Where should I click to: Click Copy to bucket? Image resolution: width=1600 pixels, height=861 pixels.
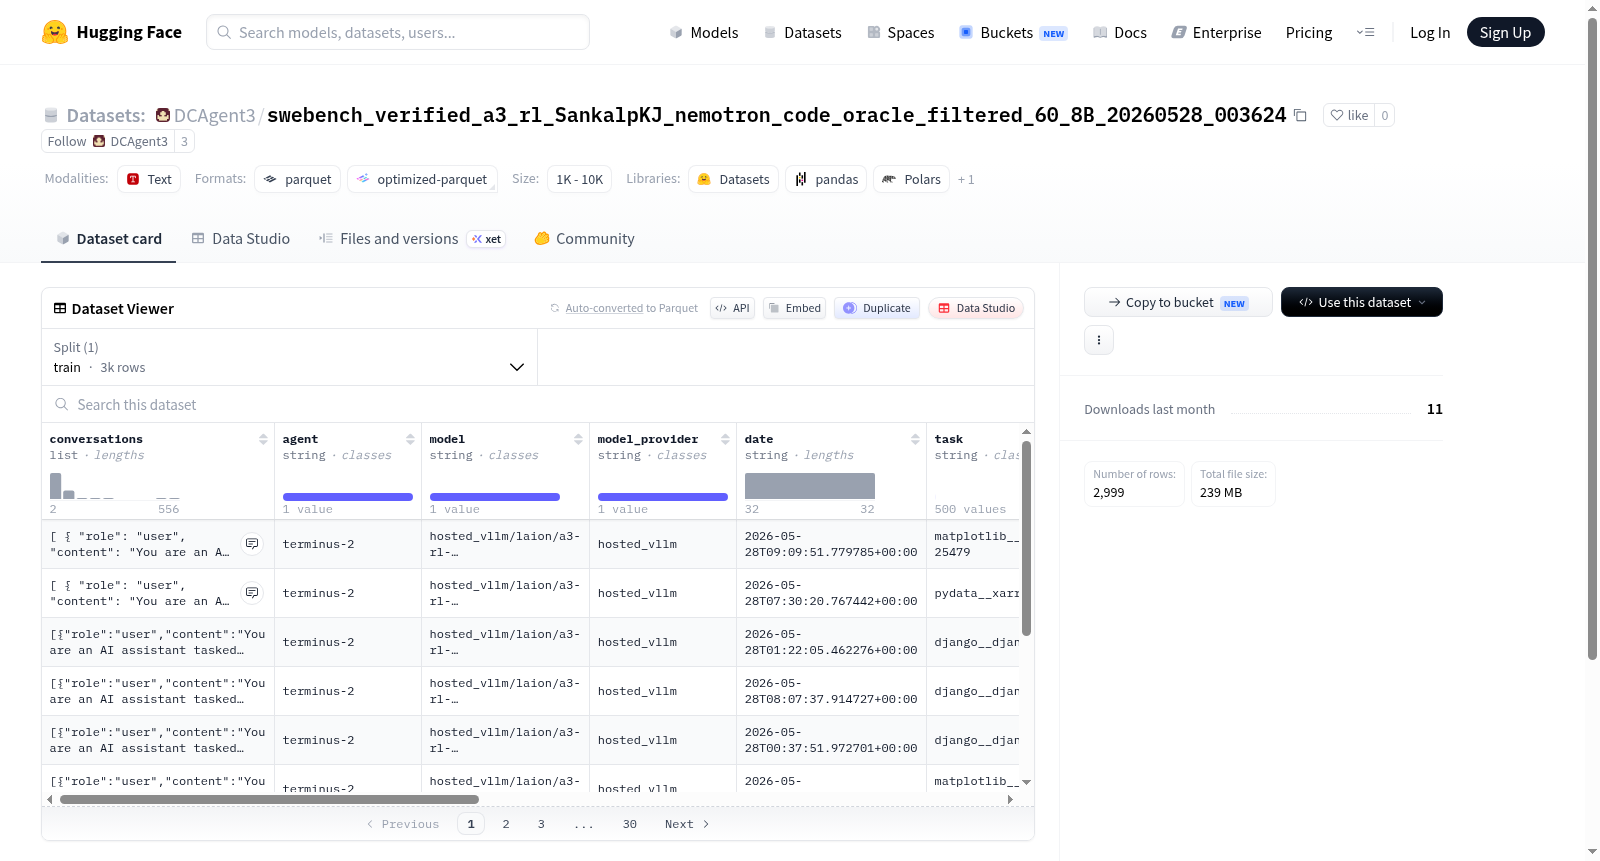(x=1178, y=302)
